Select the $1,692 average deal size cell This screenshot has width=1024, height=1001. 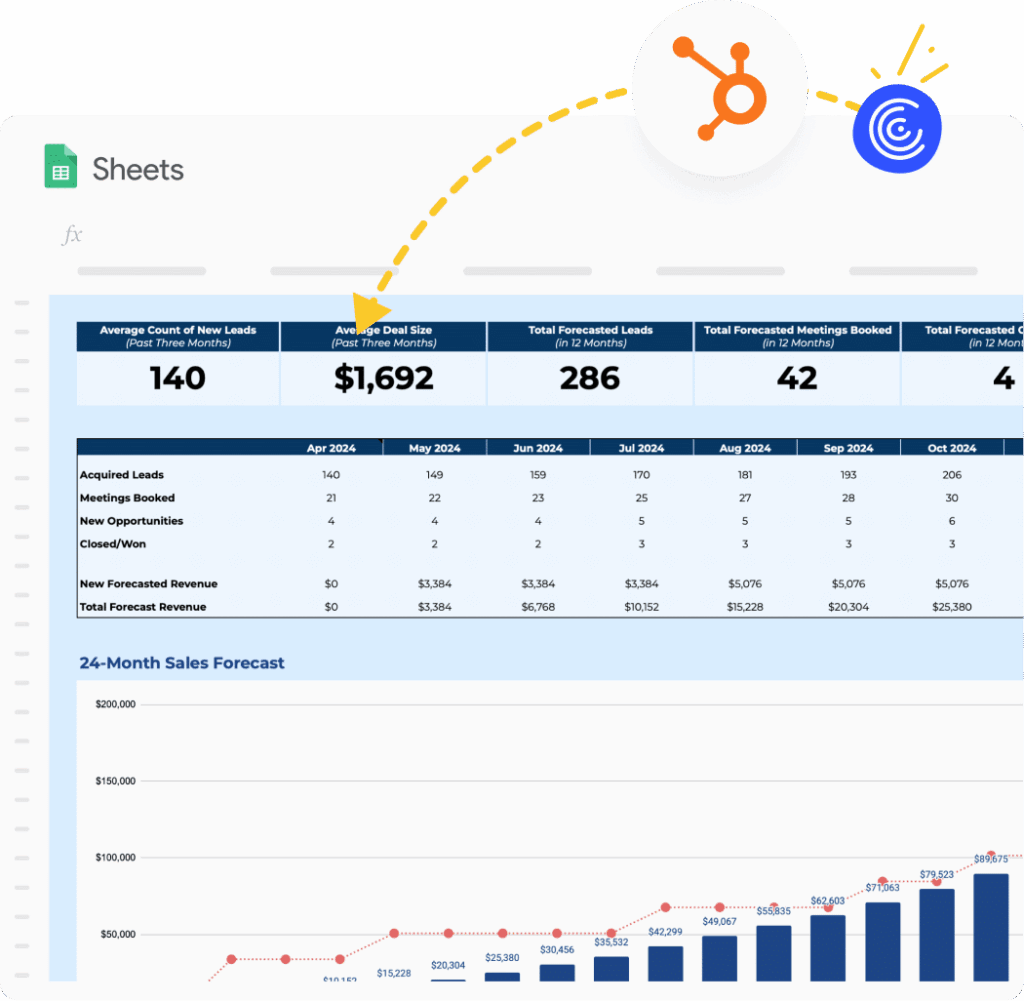pos(384,378)
